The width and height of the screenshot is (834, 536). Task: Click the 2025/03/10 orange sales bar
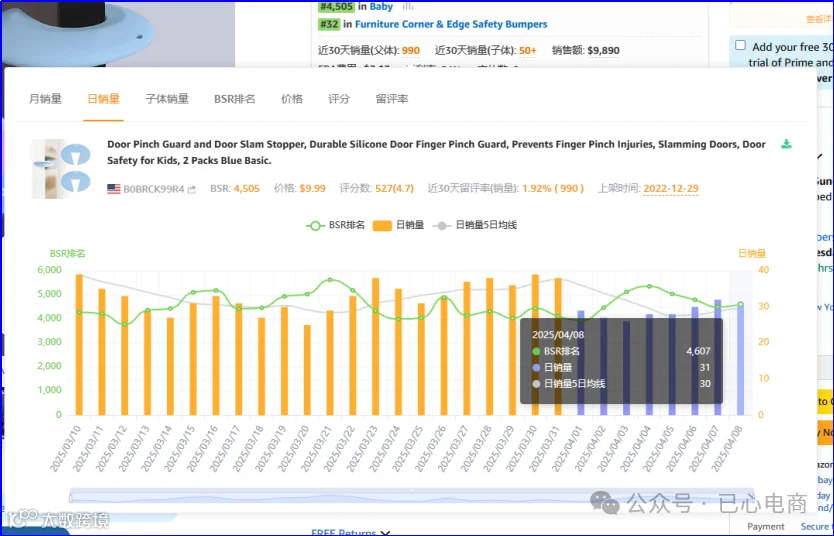pos(79,345)
